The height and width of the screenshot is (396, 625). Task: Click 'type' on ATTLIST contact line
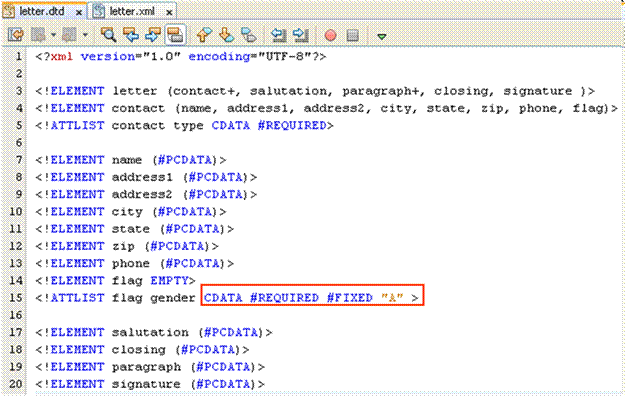pos(188,126)
